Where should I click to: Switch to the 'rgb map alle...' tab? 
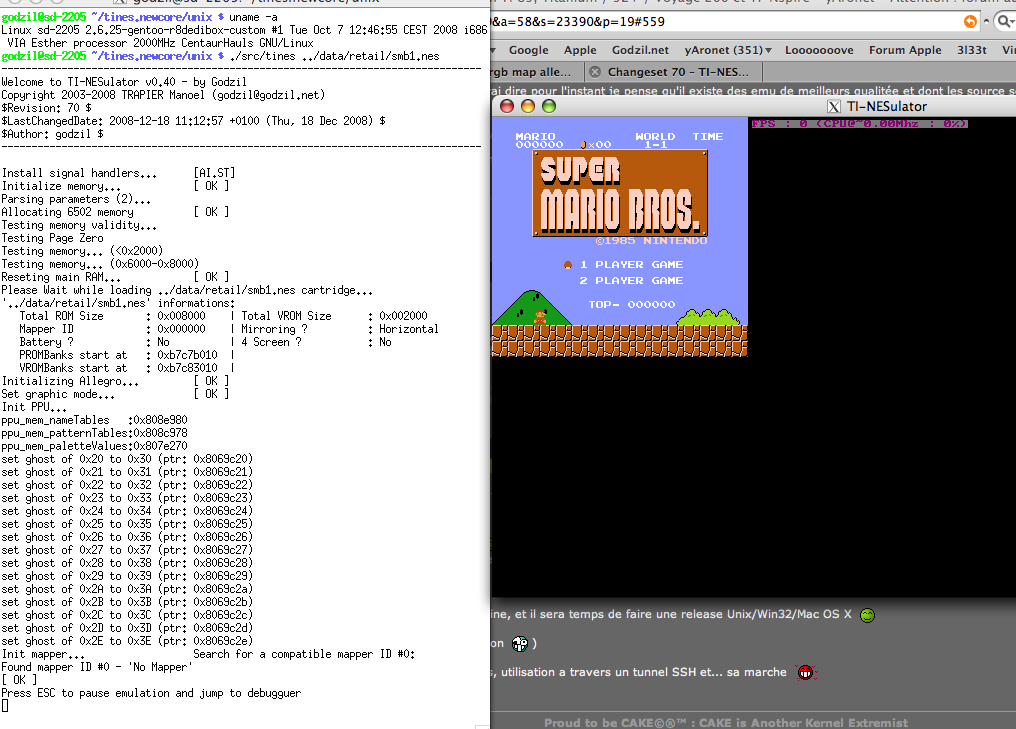tap(532, 72)
